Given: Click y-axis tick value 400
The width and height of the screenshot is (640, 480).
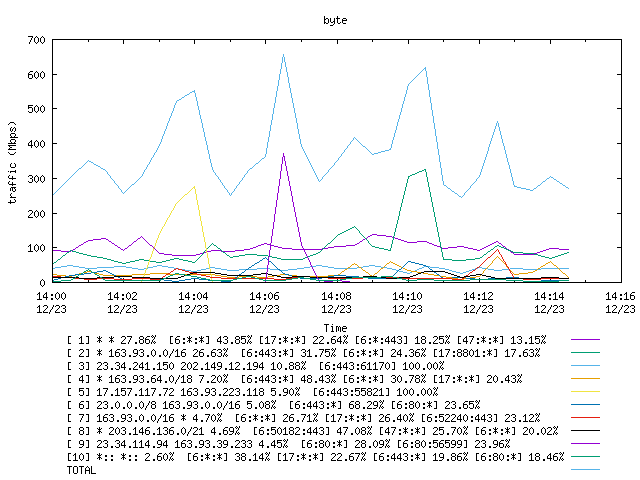Looking at the screenshot, I should point(36,144).
